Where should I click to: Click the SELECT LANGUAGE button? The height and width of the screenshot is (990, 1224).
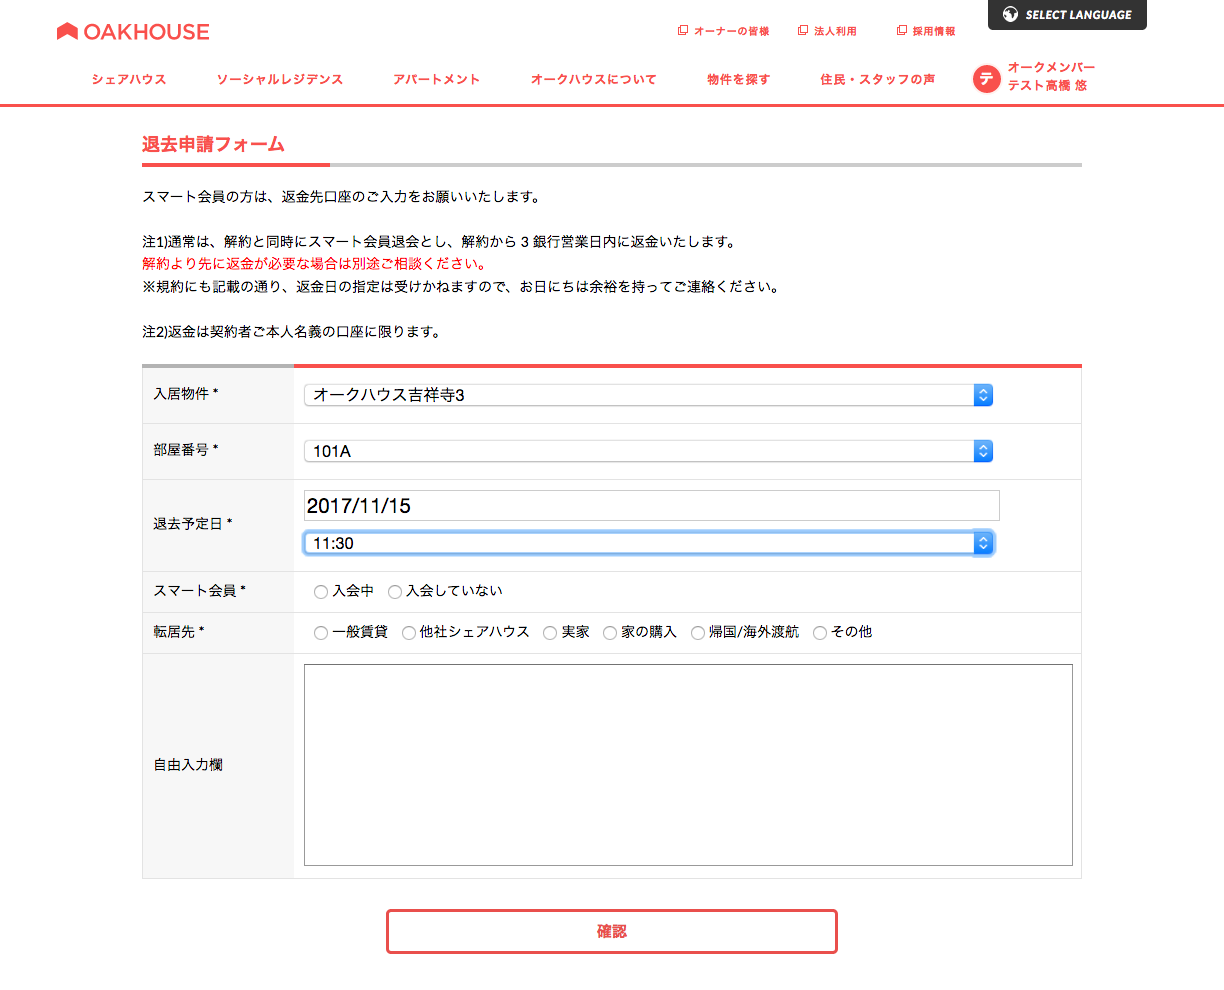[x=1067, y=15]
